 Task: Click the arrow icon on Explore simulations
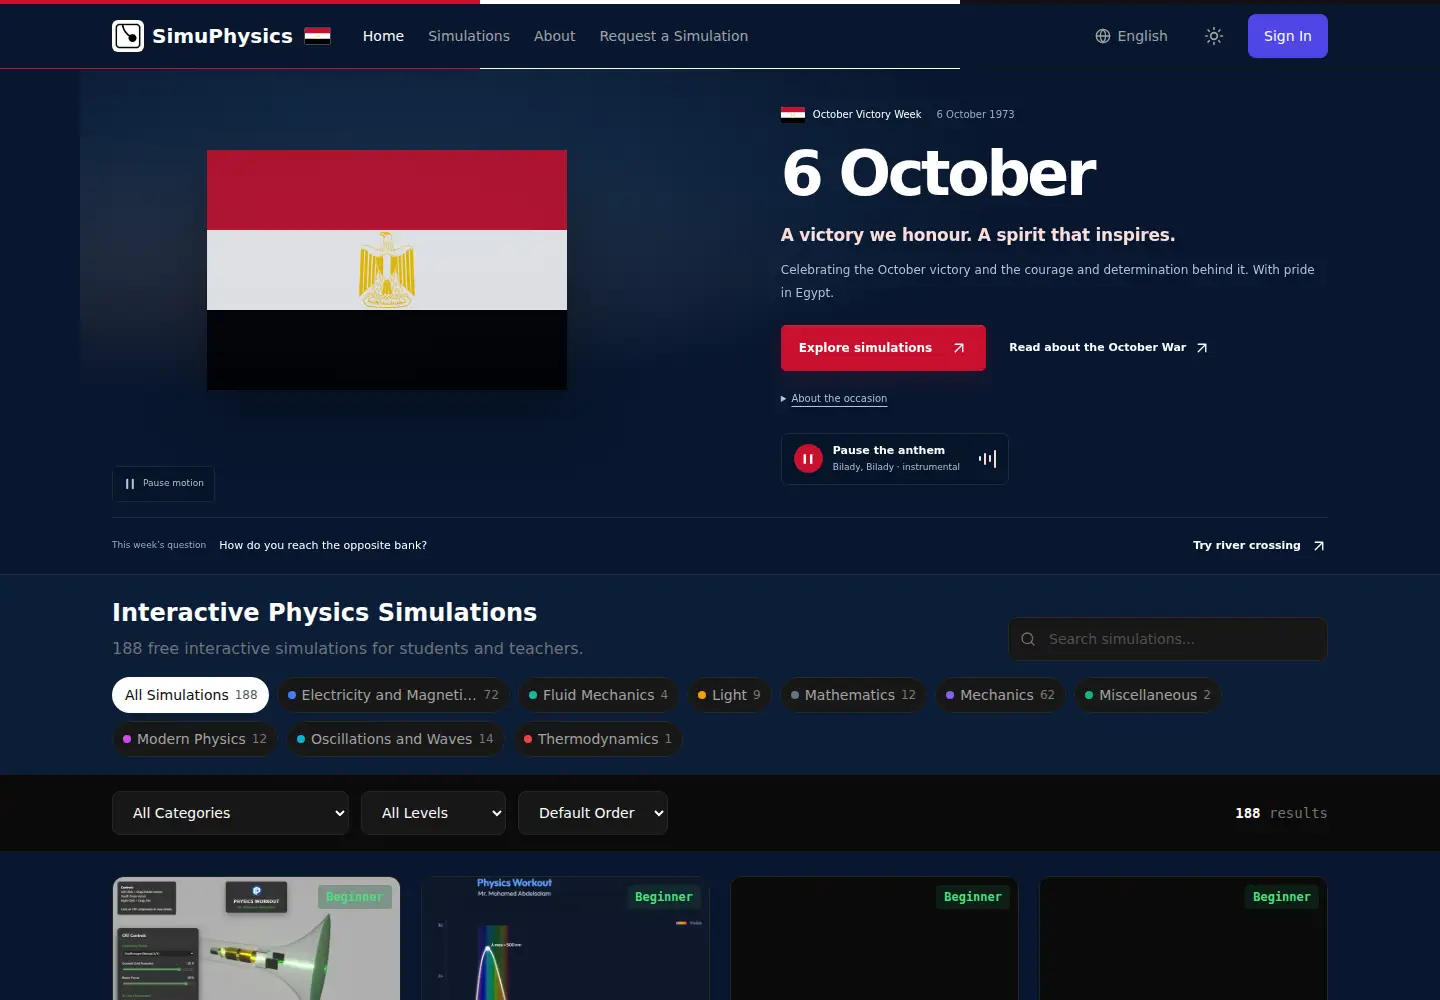959,348
